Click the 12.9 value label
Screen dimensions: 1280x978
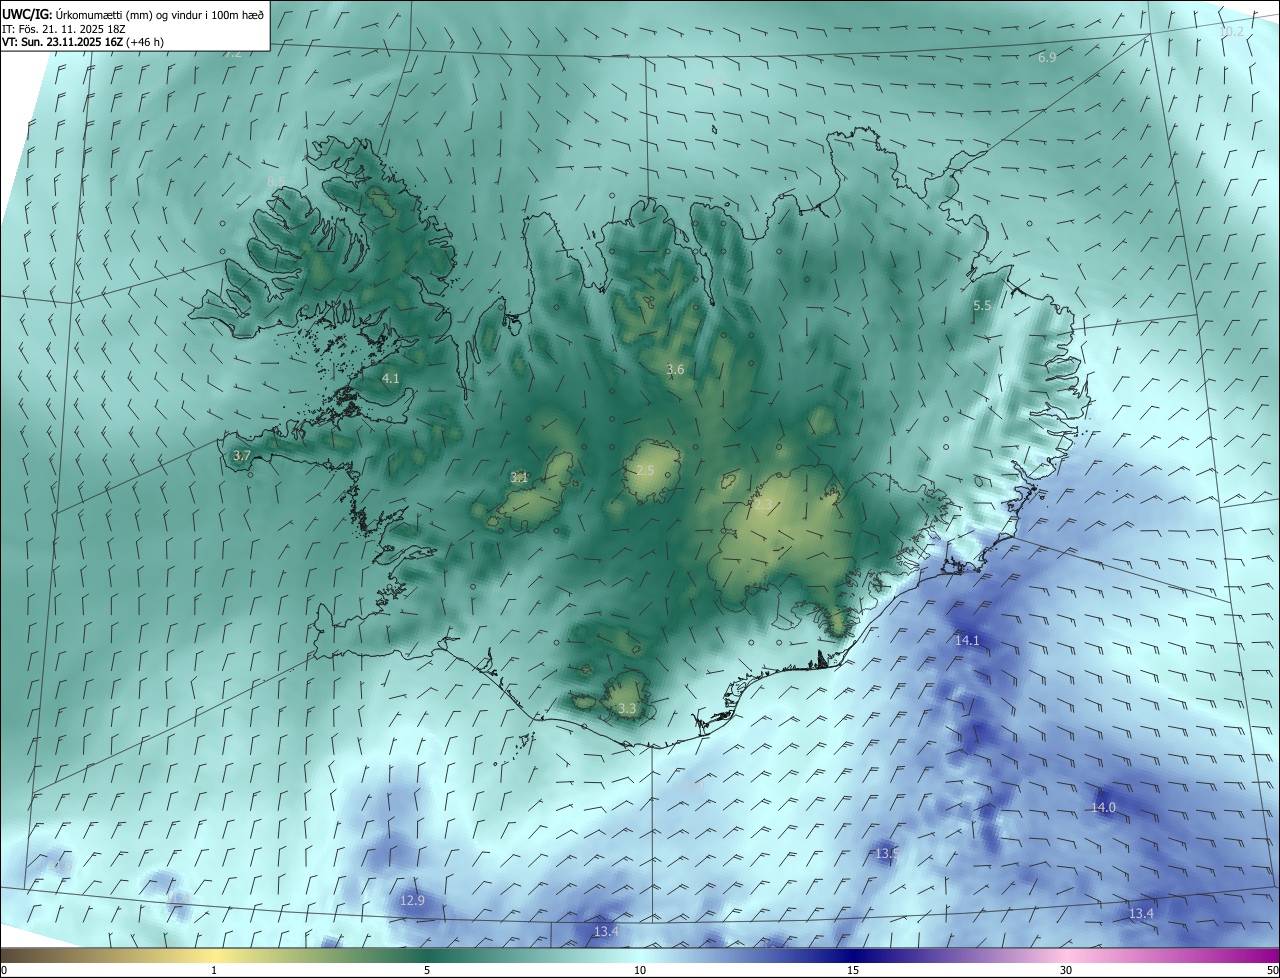(412, 901)
